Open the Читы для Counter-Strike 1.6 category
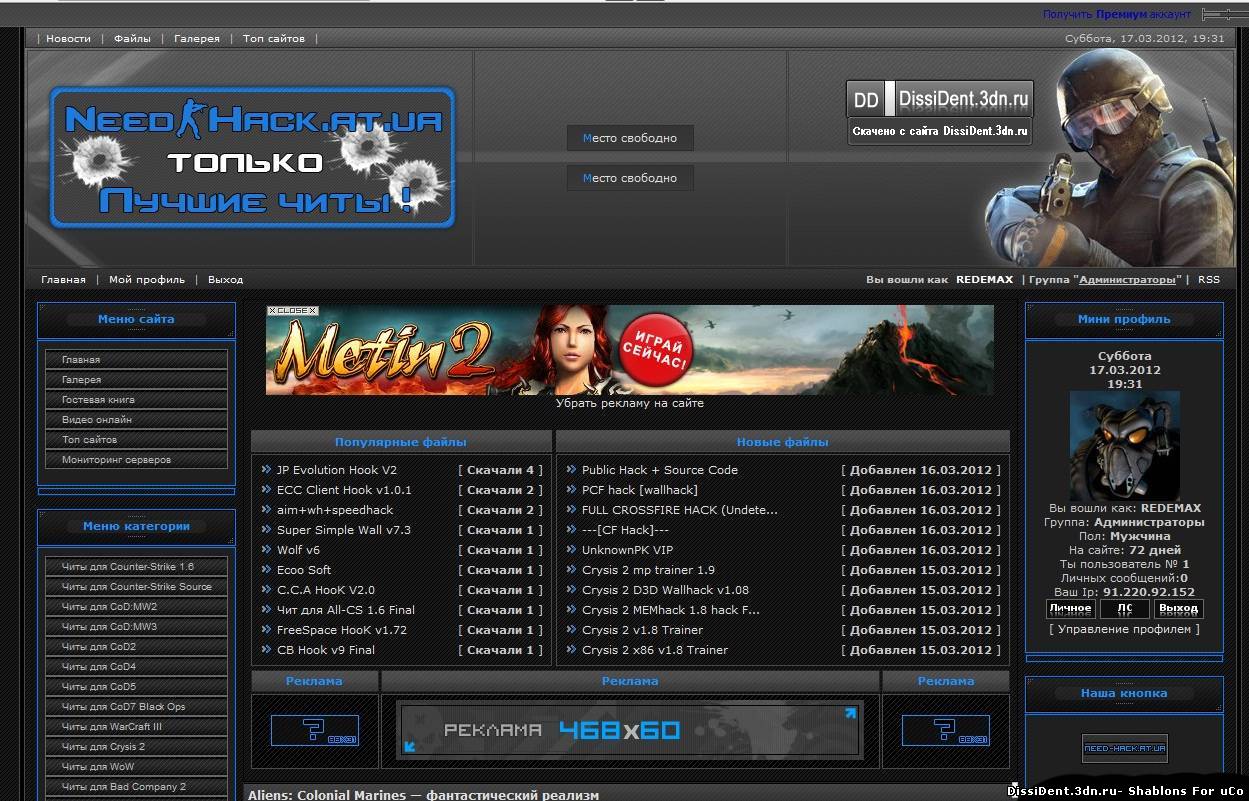The image size is (1249, 801). [x=137, y=567]
